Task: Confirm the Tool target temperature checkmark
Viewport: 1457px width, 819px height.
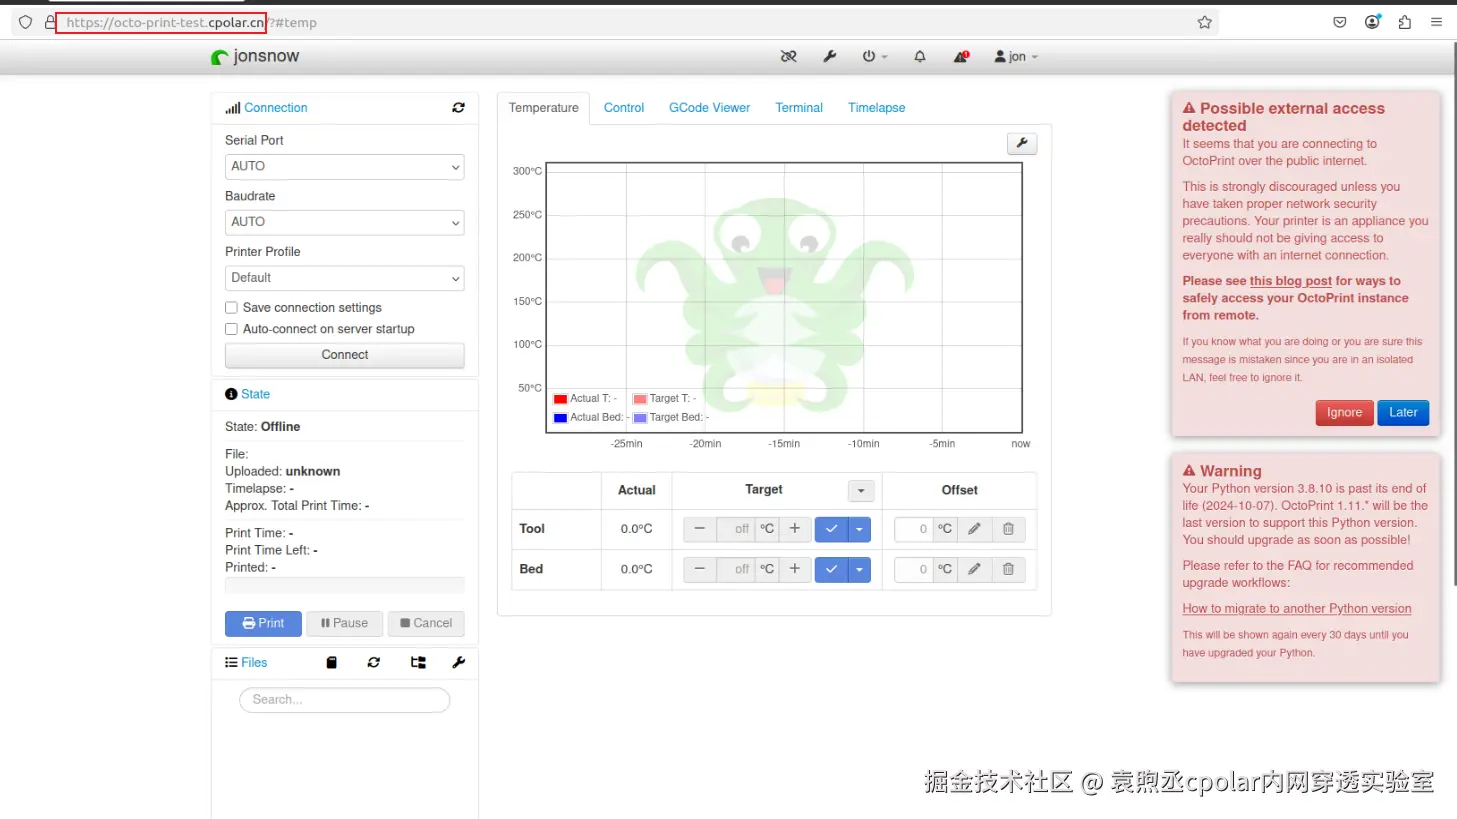Action: [831, 529]
